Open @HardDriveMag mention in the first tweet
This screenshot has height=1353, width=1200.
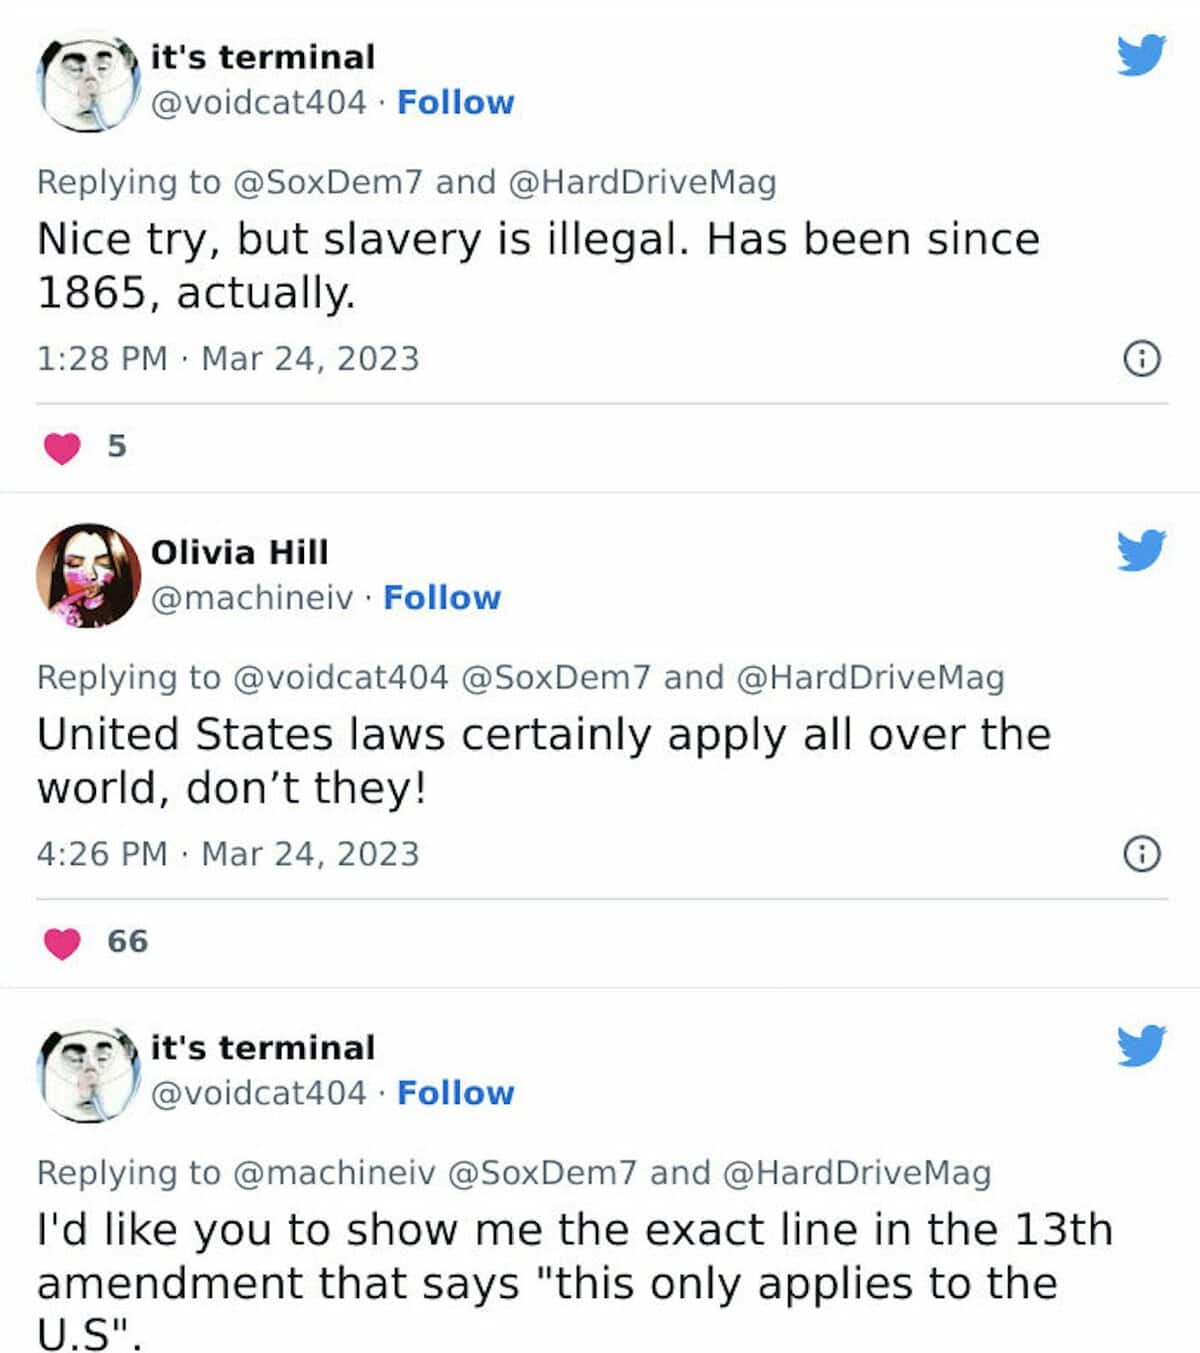(642, 182)
